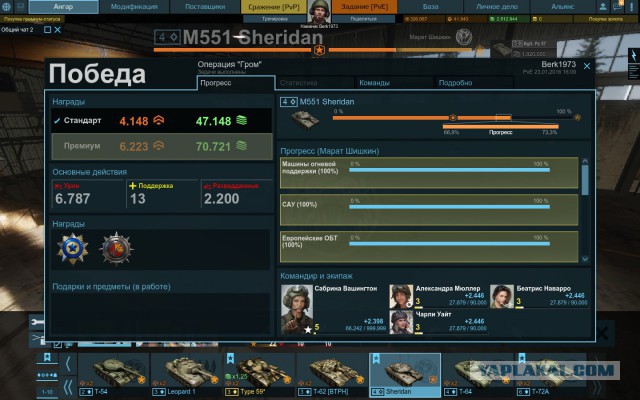
Task: Toggle favorite bookmark on T-72A card
Action: click(x=522, y=358)
